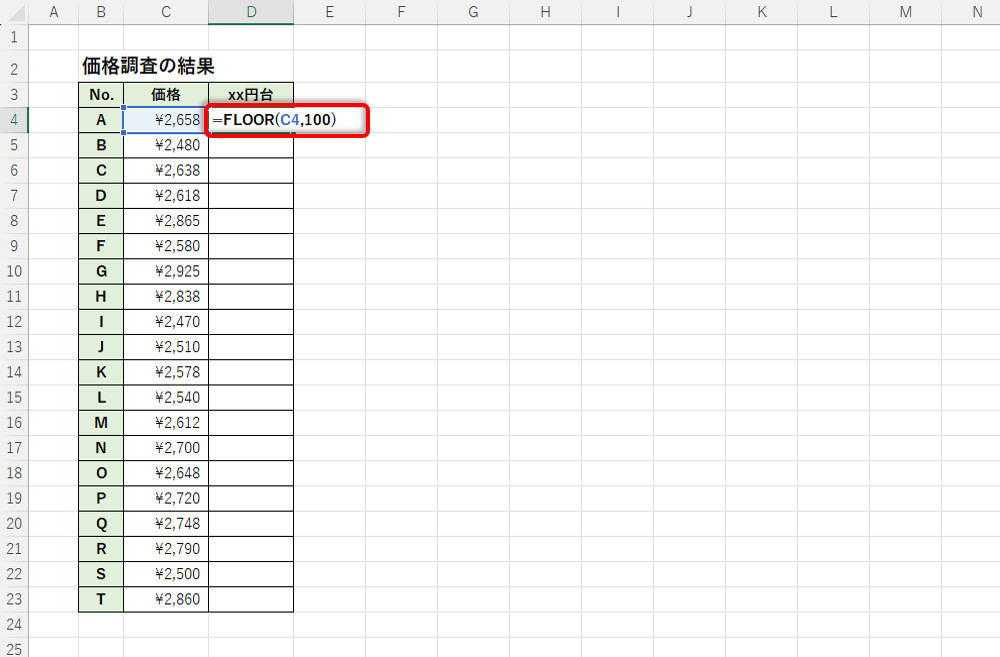Select price cell ¥2,500

pos(166,574)
